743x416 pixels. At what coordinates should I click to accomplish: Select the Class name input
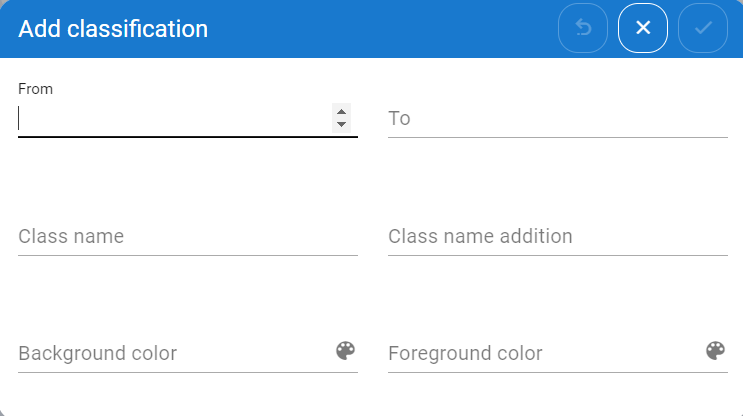pyautogui.click(x=187, y=237)
